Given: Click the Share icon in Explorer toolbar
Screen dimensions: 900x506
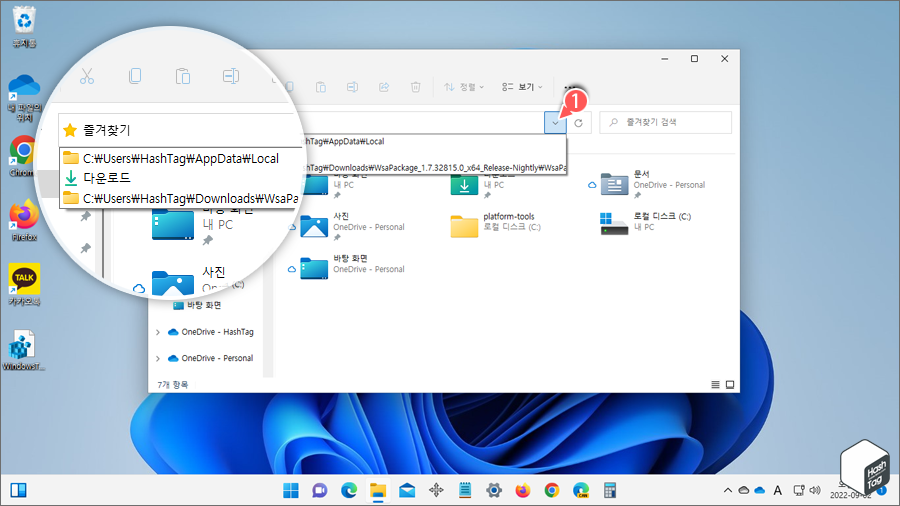Looking at the screenshot, I should coord(384,87).
